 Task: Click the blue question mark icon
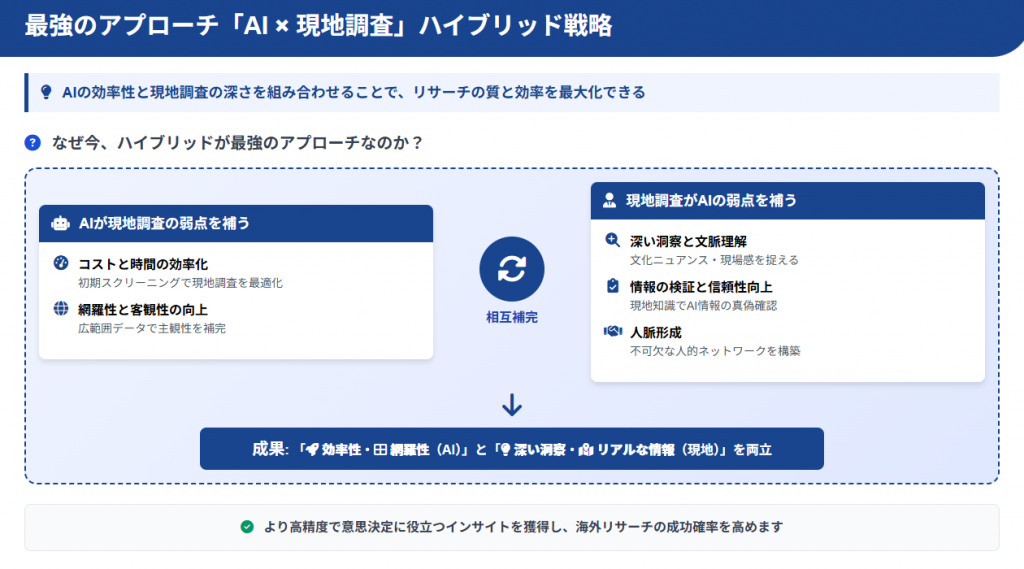[33, 142]
